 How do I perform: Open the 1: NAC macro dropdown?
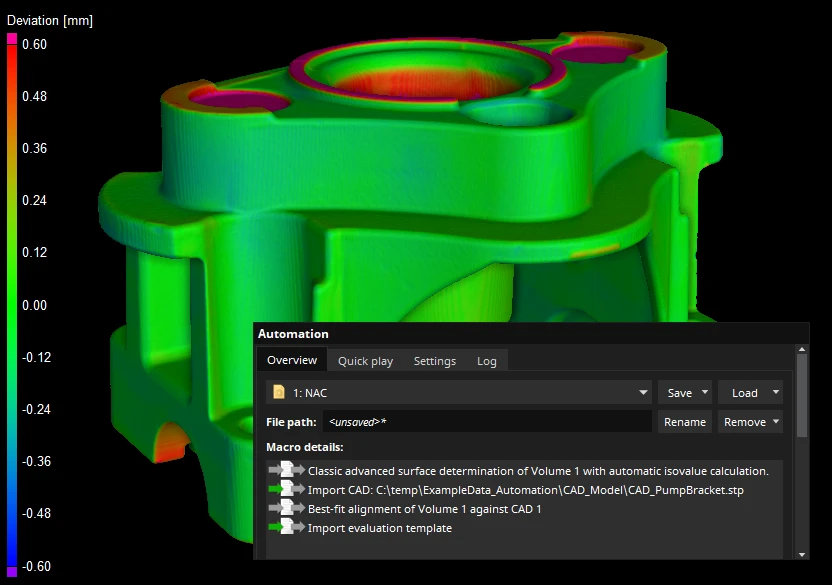click(x=643, y=393)
